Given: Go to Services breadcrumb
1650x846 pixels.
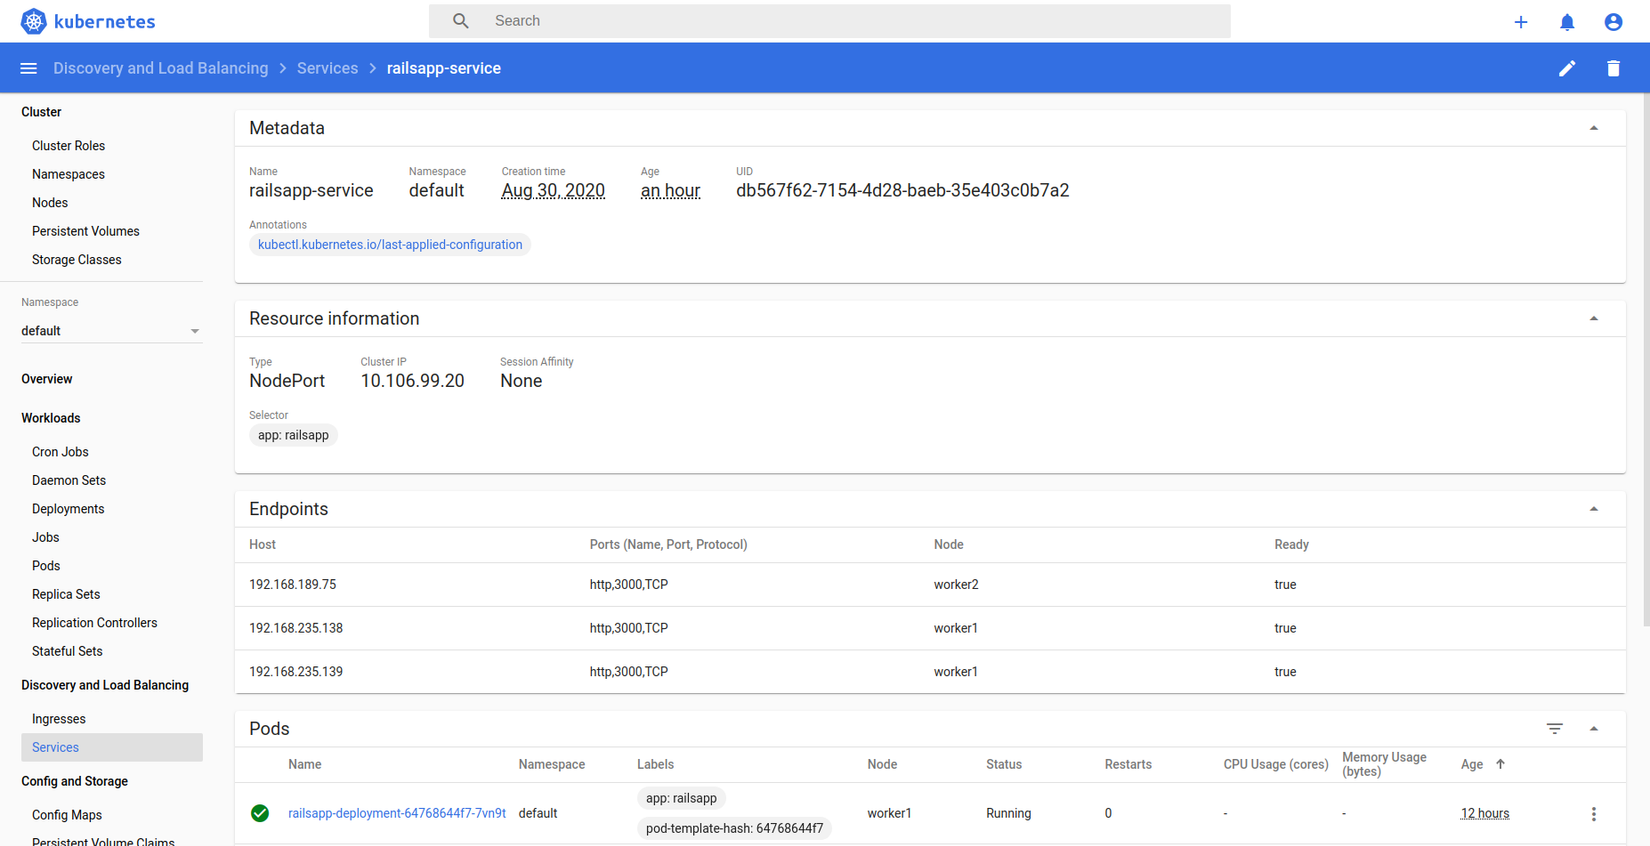Looking at the screenshot, I should pos(327,68).
